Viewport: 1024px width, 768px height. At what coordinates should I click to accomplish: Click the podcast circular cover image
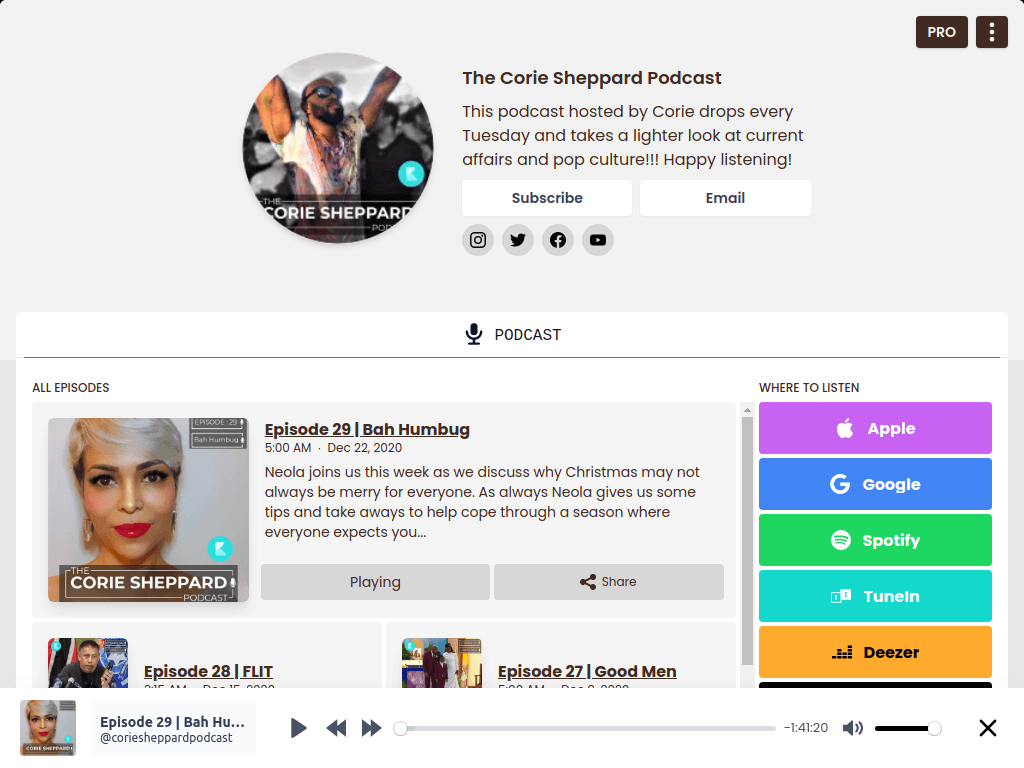338,148
